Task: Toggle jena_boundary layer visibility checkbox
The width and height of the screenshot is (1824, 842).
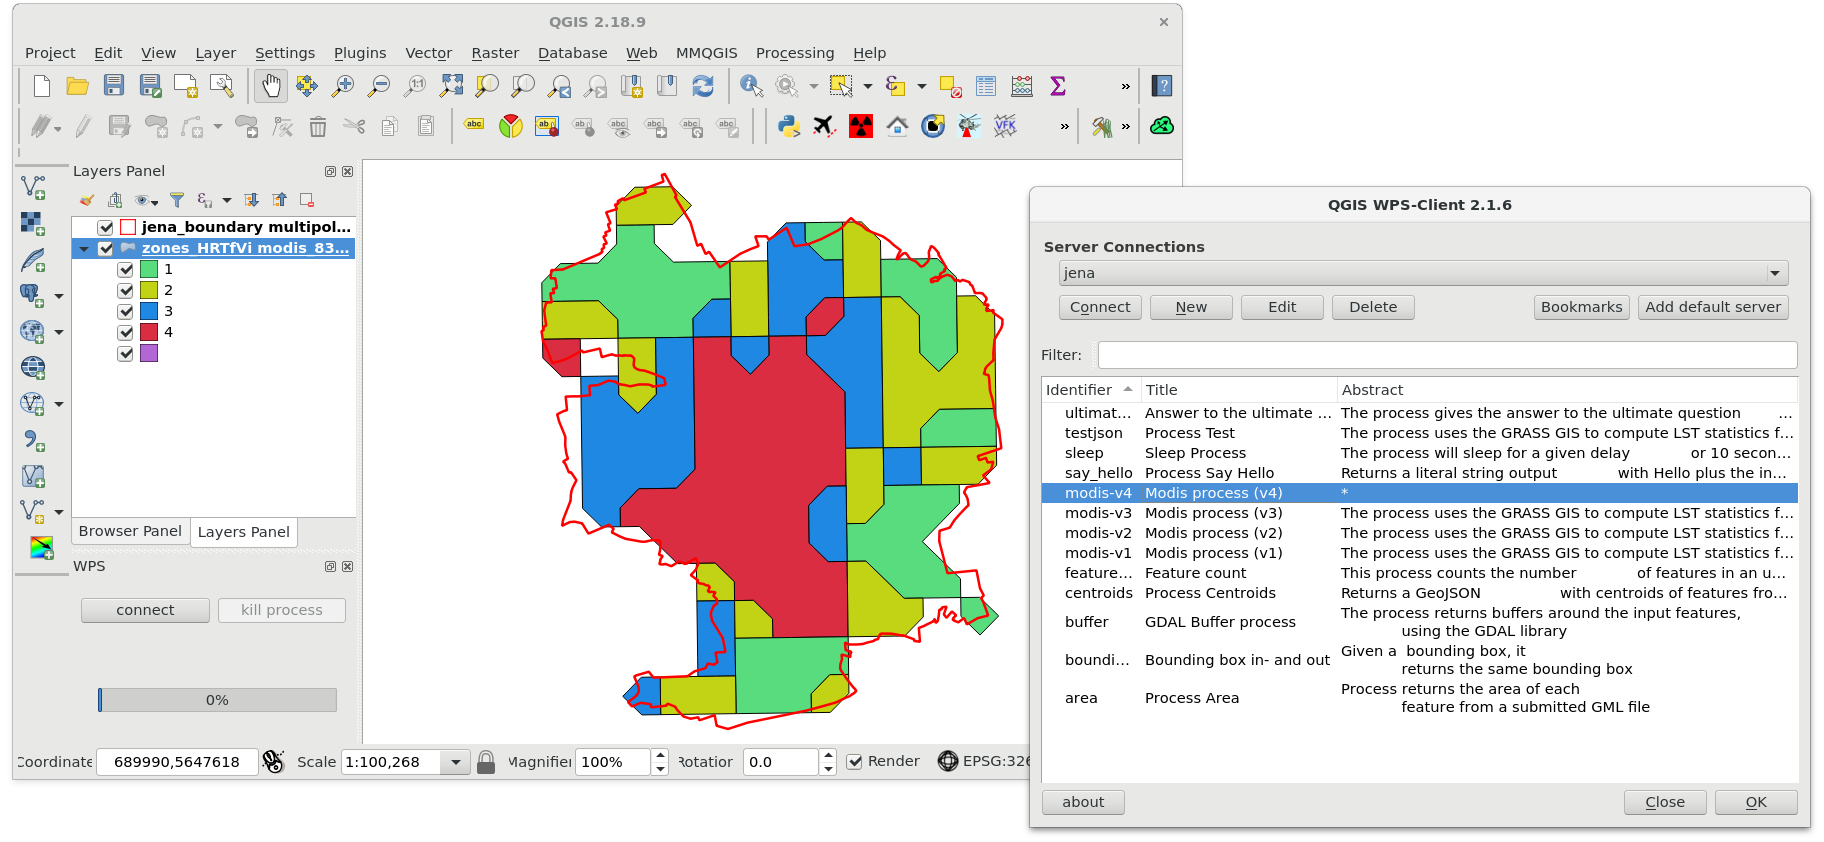Action: 106,227
